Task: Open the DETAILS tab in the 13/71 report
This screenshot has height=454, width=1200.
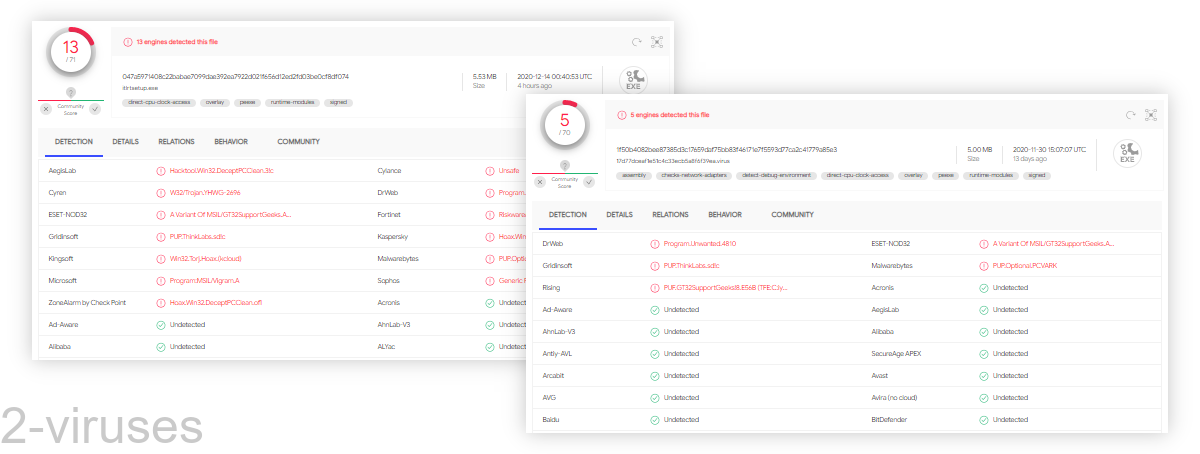Action: (x=126, y=142)
